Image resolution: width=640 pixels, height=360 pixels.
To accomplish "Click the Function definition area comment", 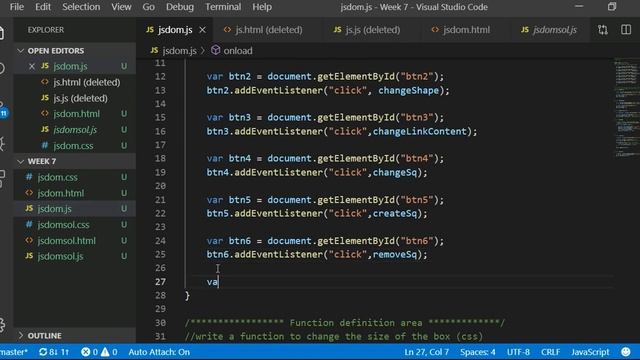I will click(345, 323).
